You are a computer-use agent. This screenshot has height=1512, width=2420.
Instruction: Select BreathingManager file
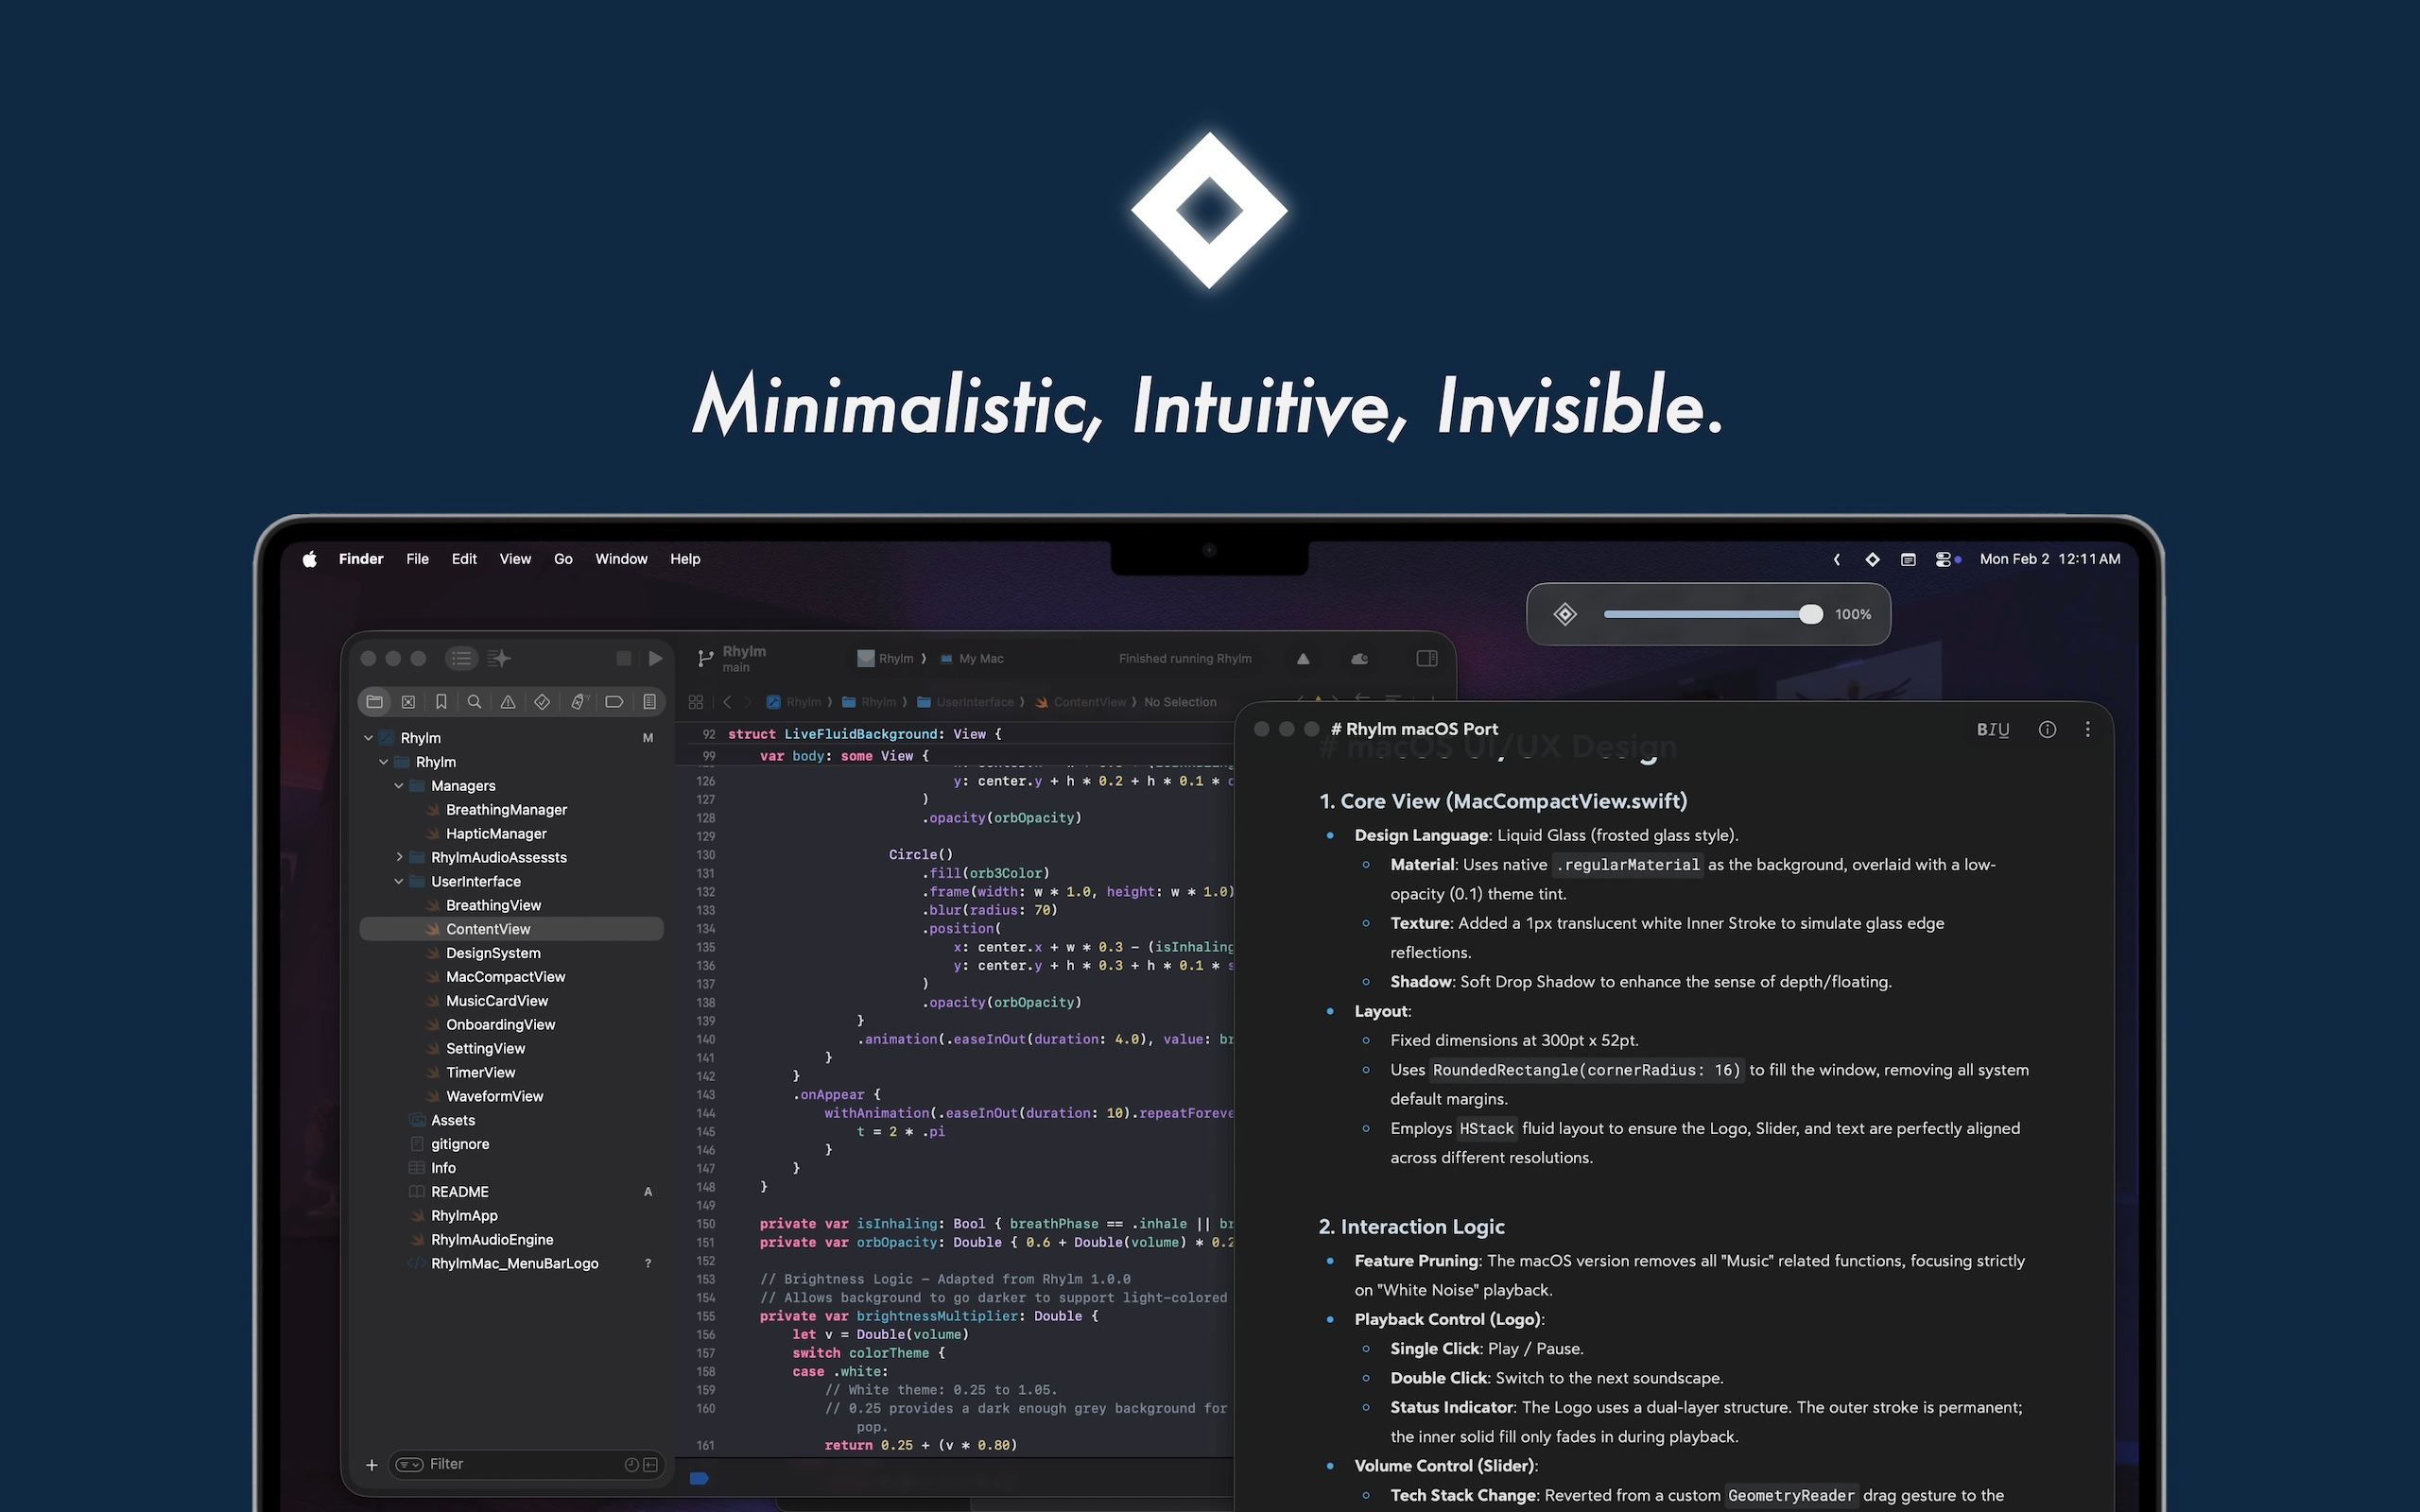506,810
